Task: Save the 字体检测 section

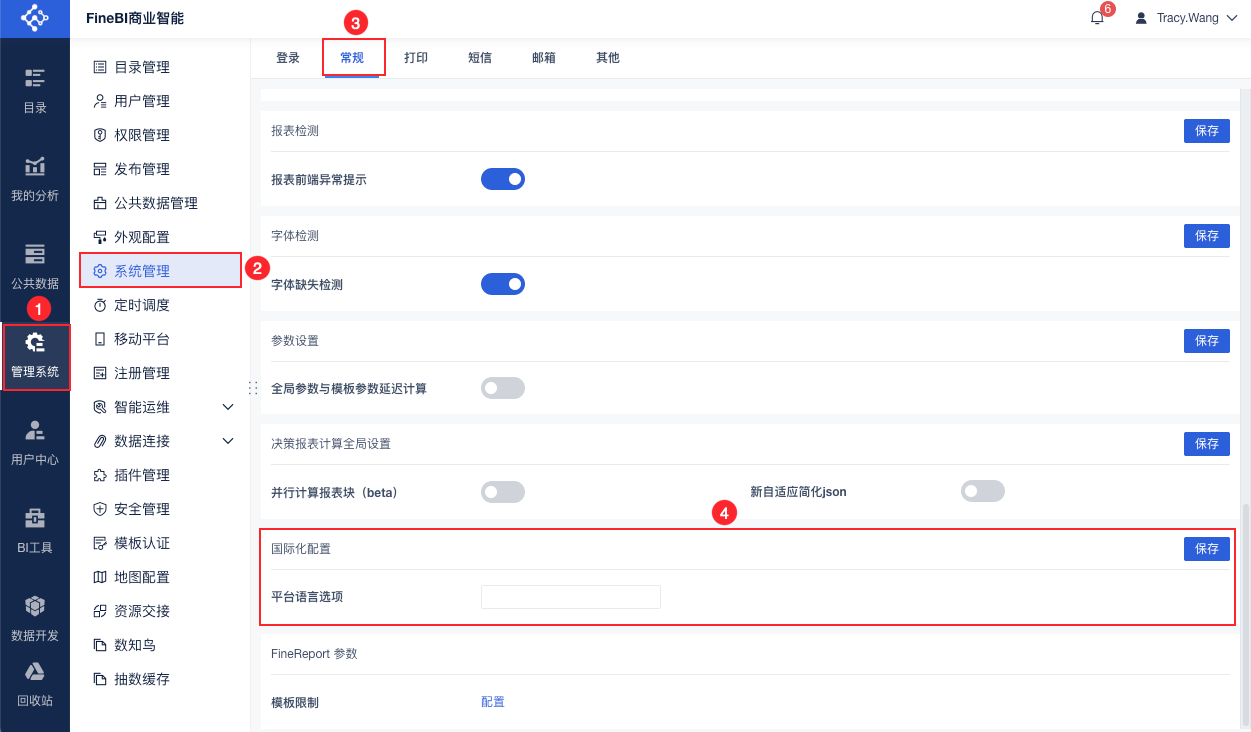Action: (1207, 236)
